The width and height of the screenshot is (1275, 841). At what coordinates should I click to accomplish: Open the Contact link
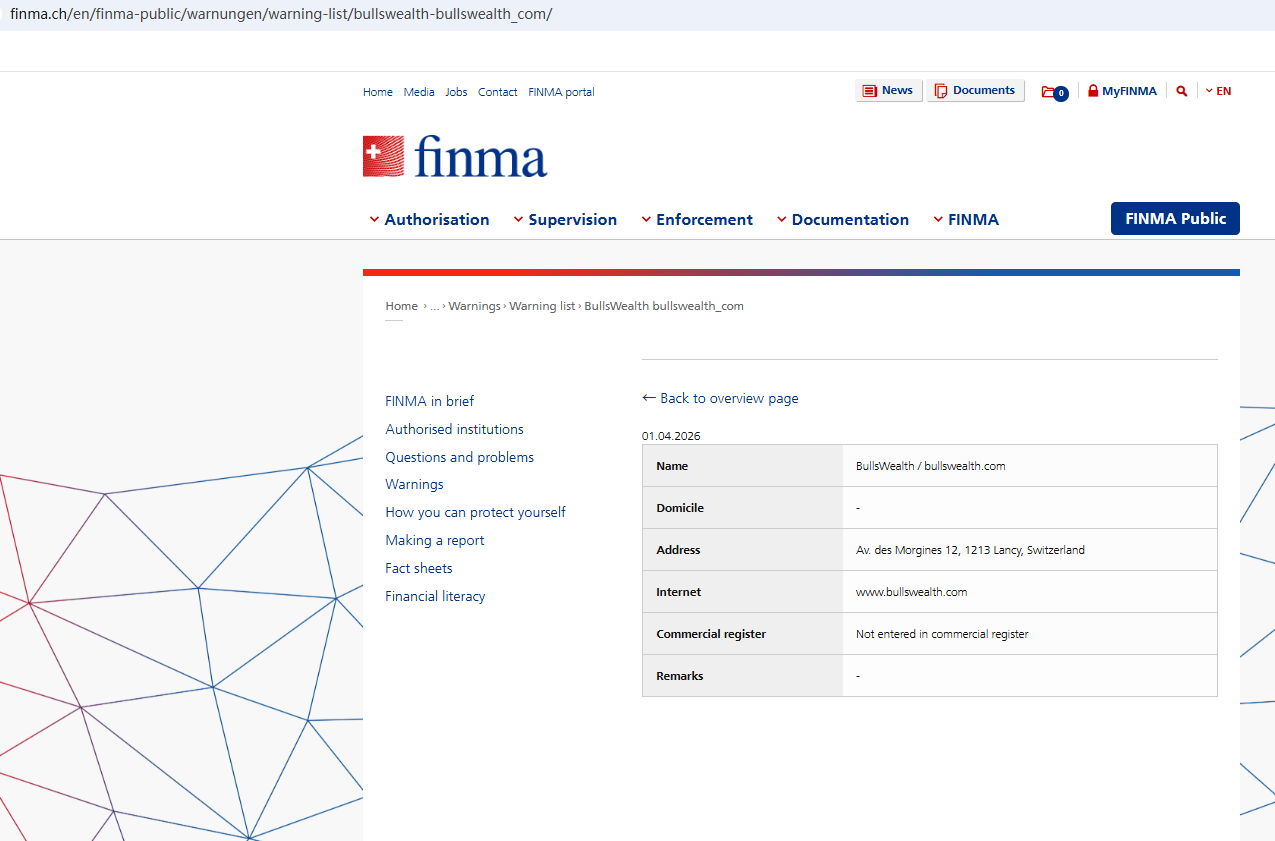click(498, 92)
